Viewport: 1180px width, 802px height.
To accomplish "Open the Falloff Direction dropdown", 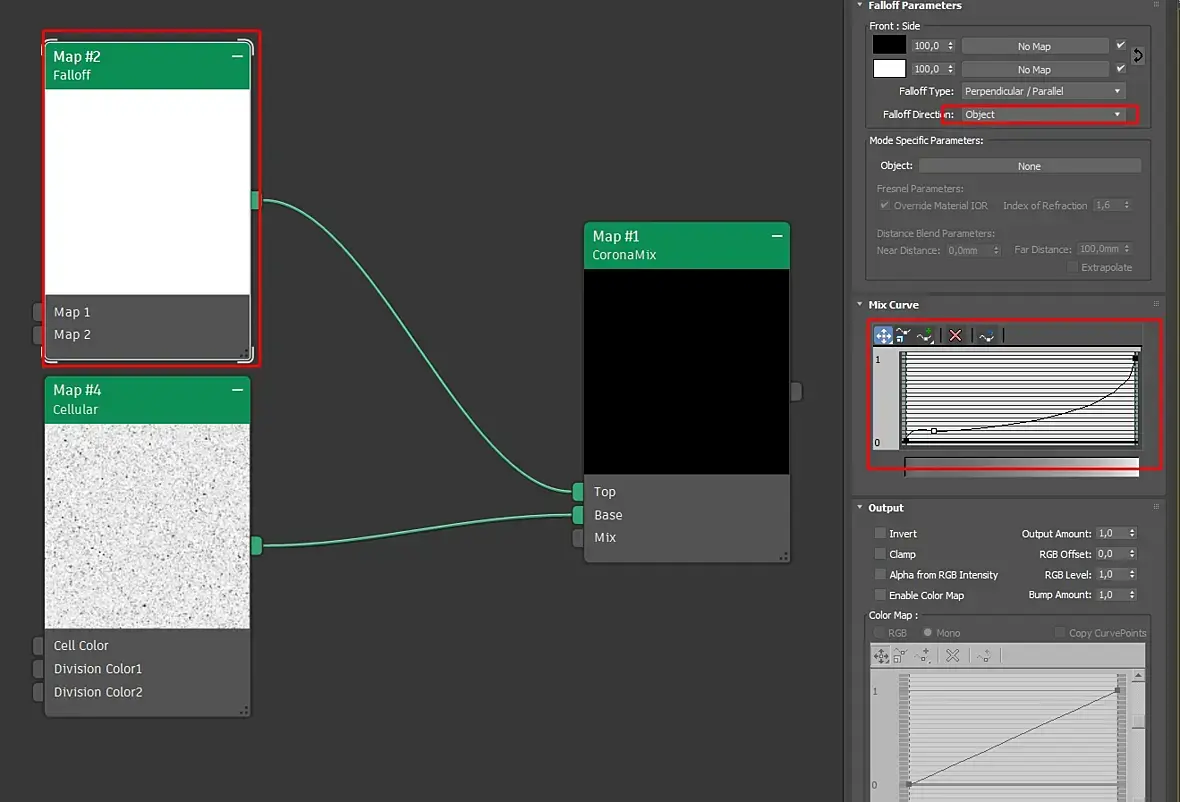I will tap(1043, 114).
